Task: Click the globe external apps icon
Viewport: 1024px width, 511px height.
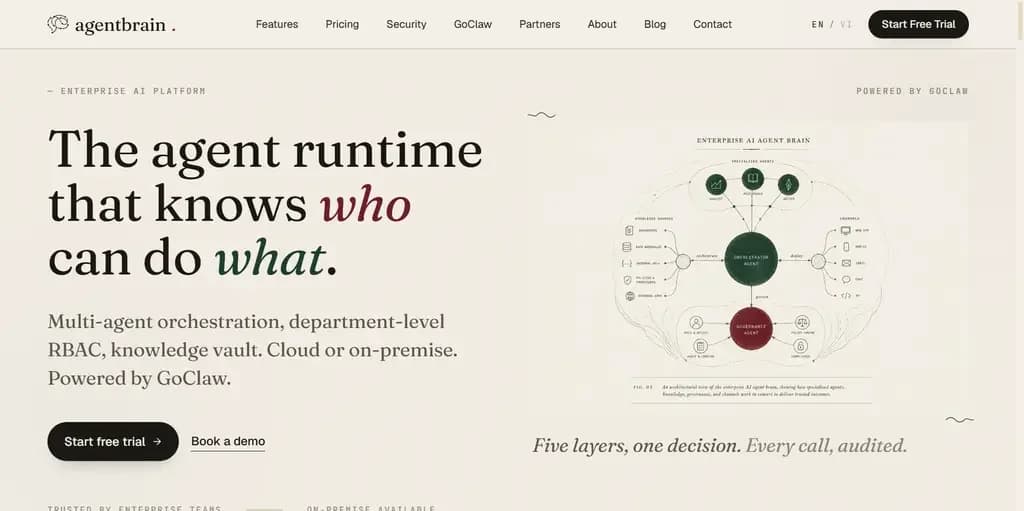Action: (x=630, y=296)
